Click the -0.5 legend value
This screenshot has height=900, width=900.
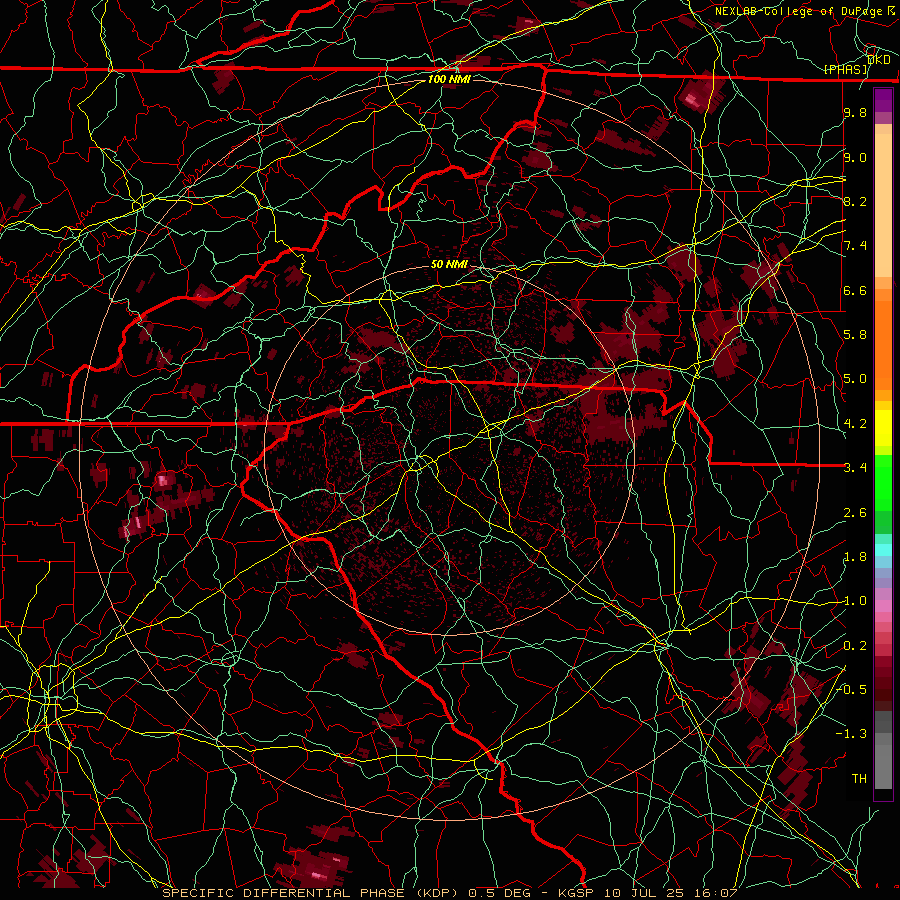(x=851, y=690)
